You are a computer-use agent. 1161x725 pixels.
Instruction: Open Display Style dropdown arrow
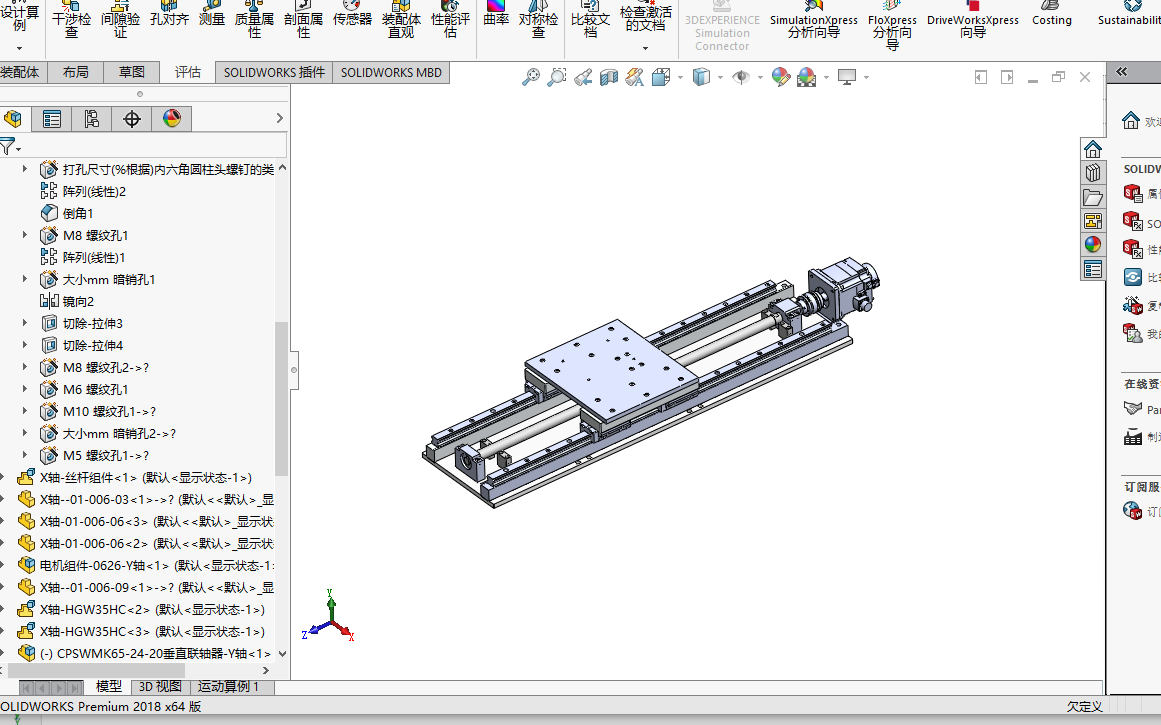(720, 77)
